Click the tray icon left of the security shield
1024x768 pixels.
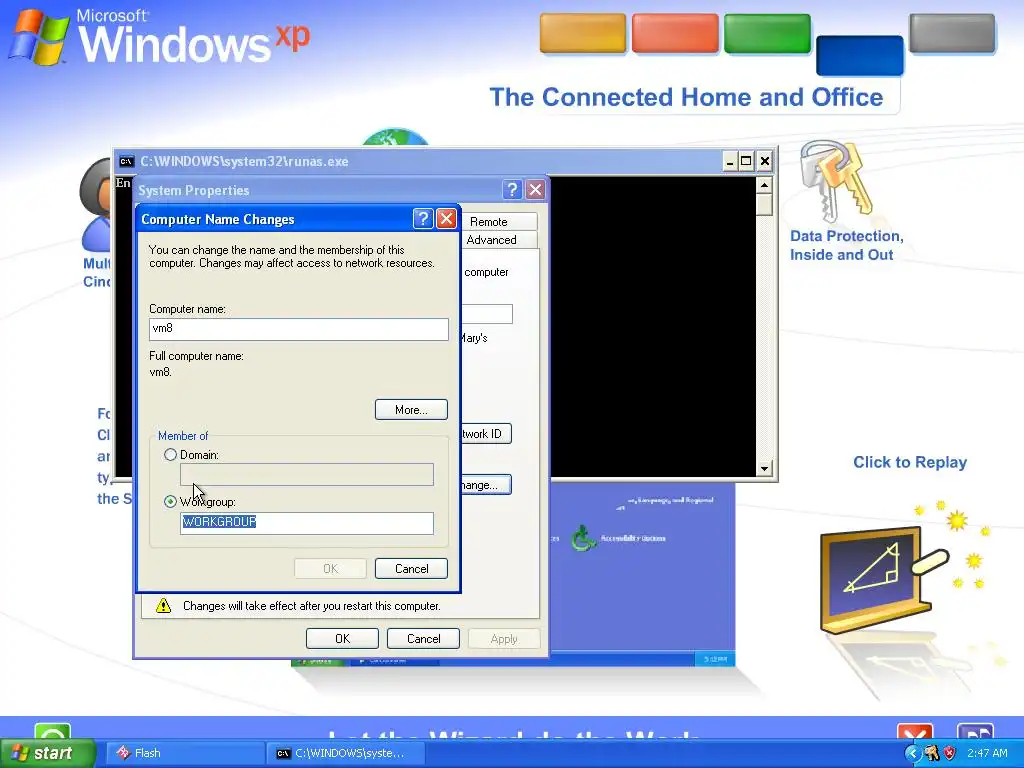[x=931, y=753]
